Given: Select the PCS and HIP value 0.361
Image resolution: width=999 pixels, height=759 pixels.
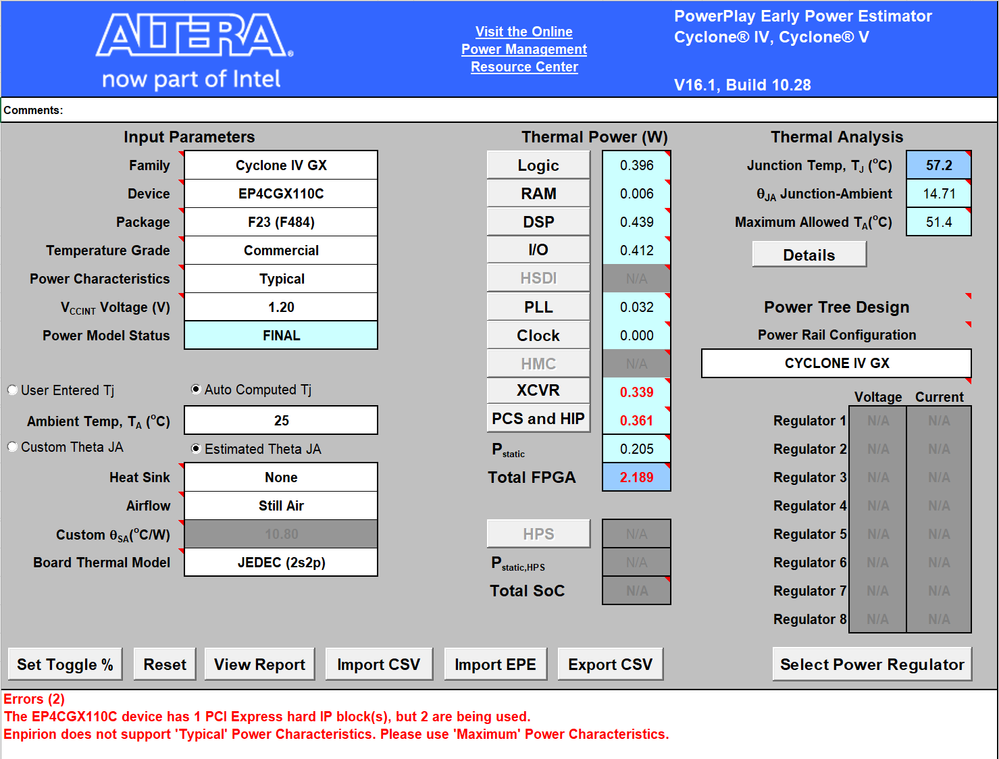Looking at the screenshot, I should [636, 421].
